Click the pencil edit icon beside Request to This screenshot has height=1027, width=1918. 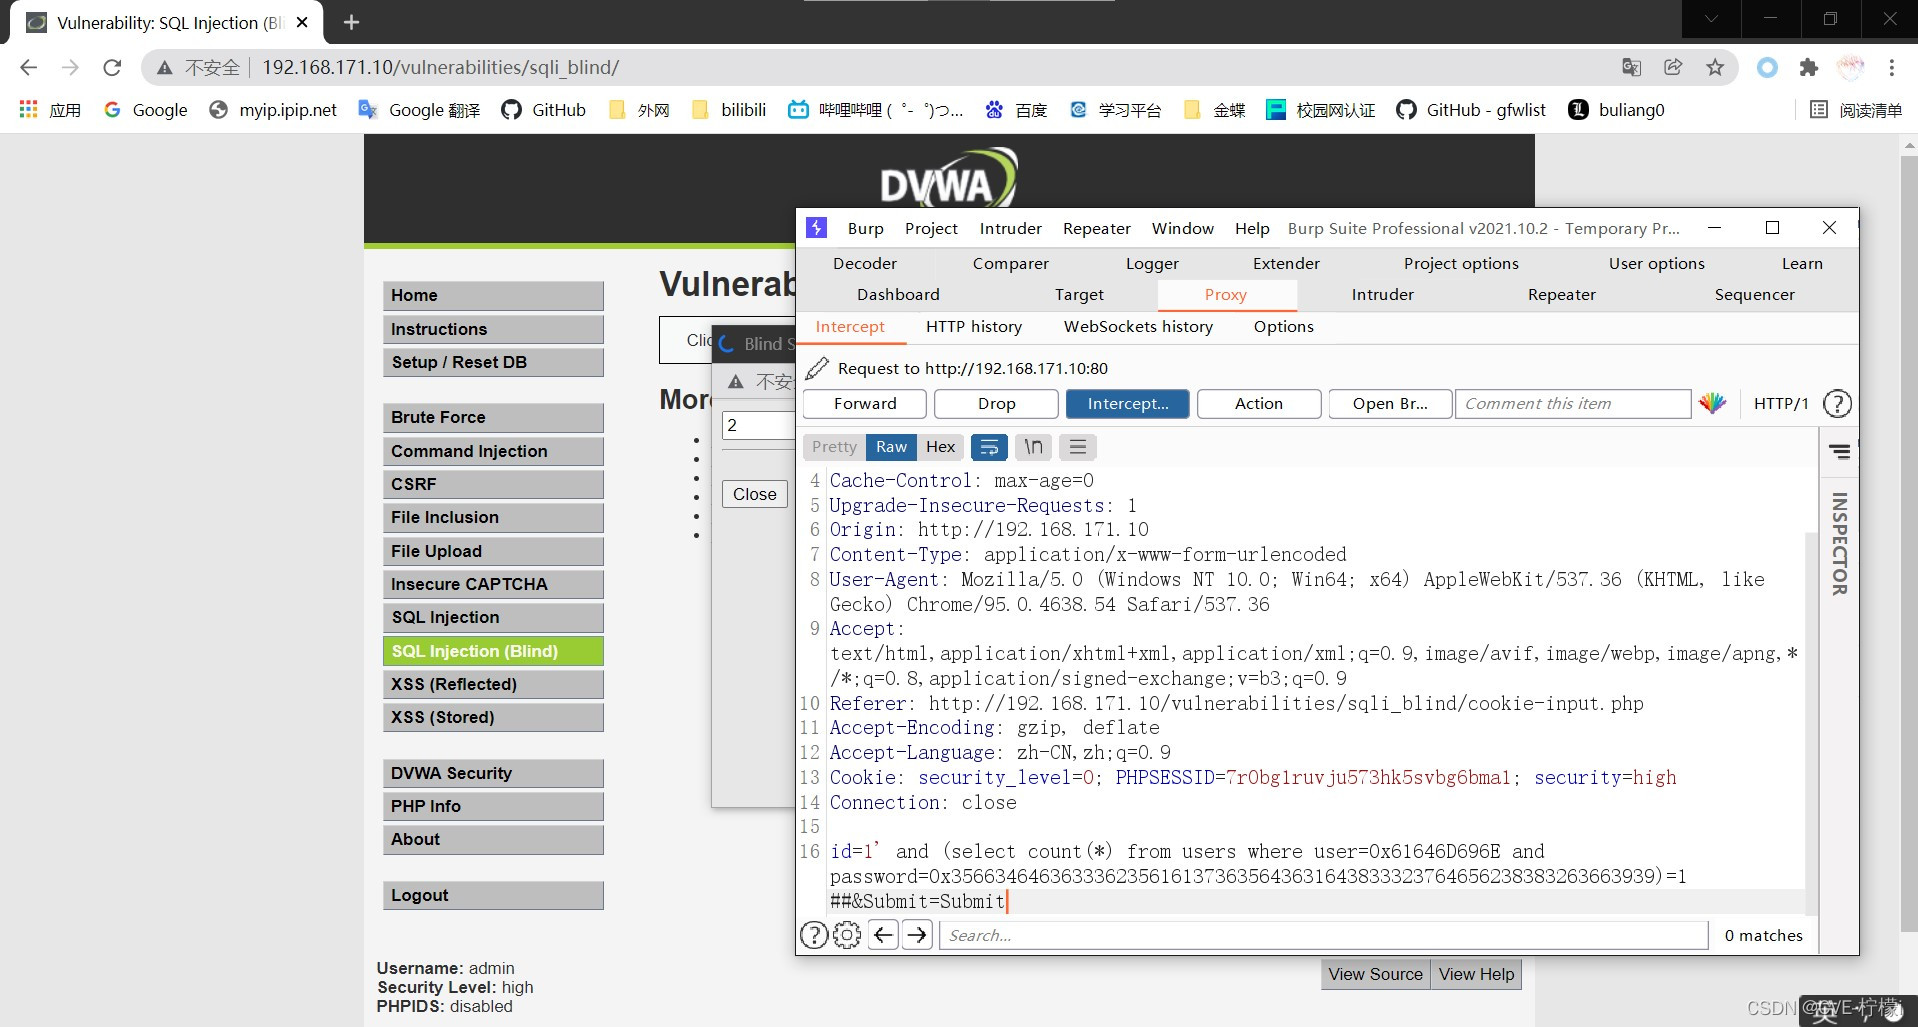(817, 368)
